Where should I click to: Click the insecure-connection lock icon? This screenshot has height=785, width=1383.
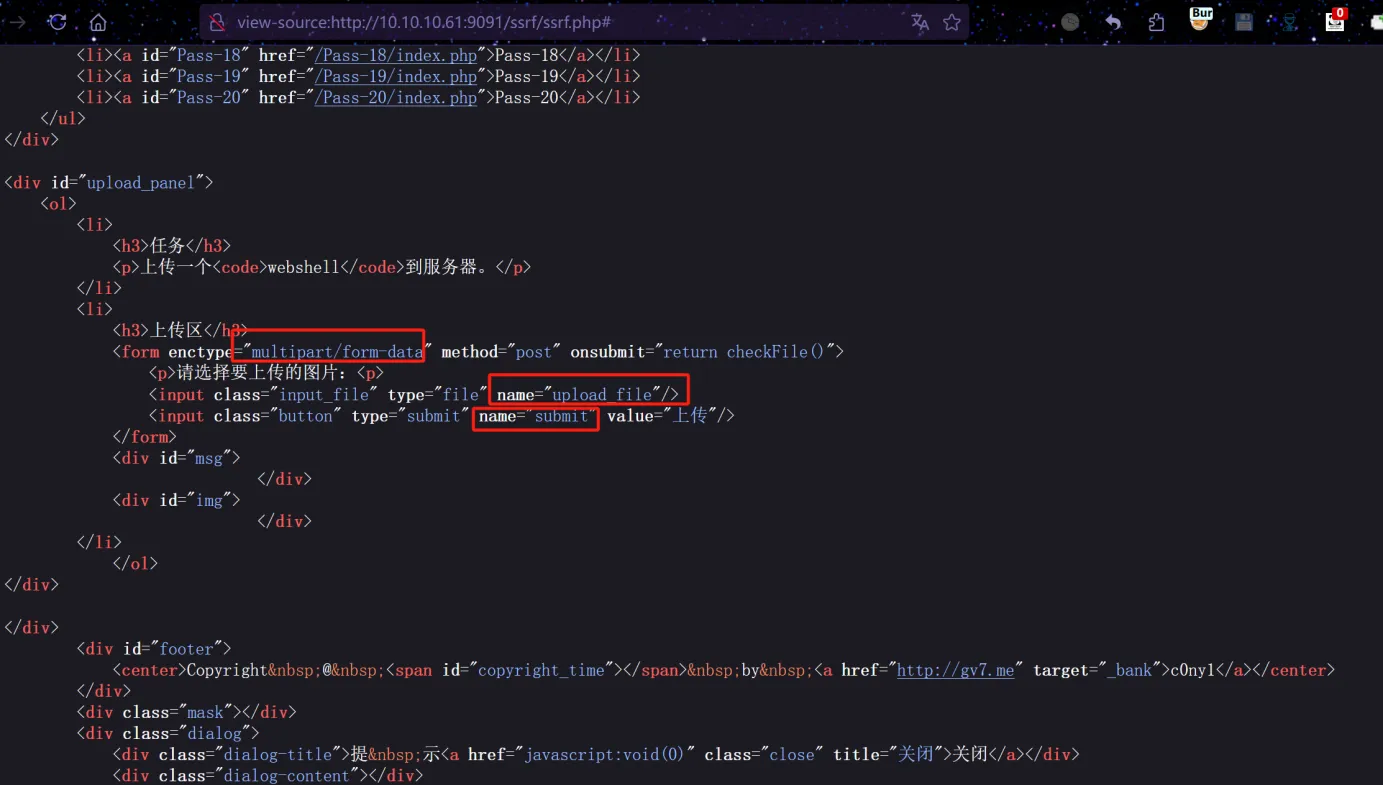217,22
